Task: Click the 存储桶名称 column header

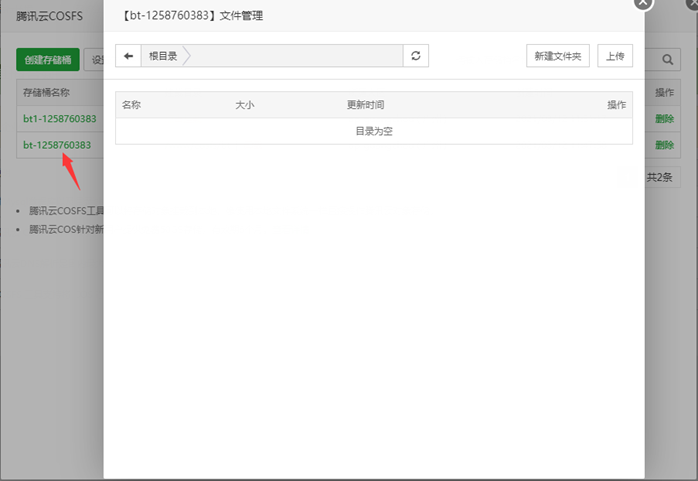Action: (x=46, y=93)
